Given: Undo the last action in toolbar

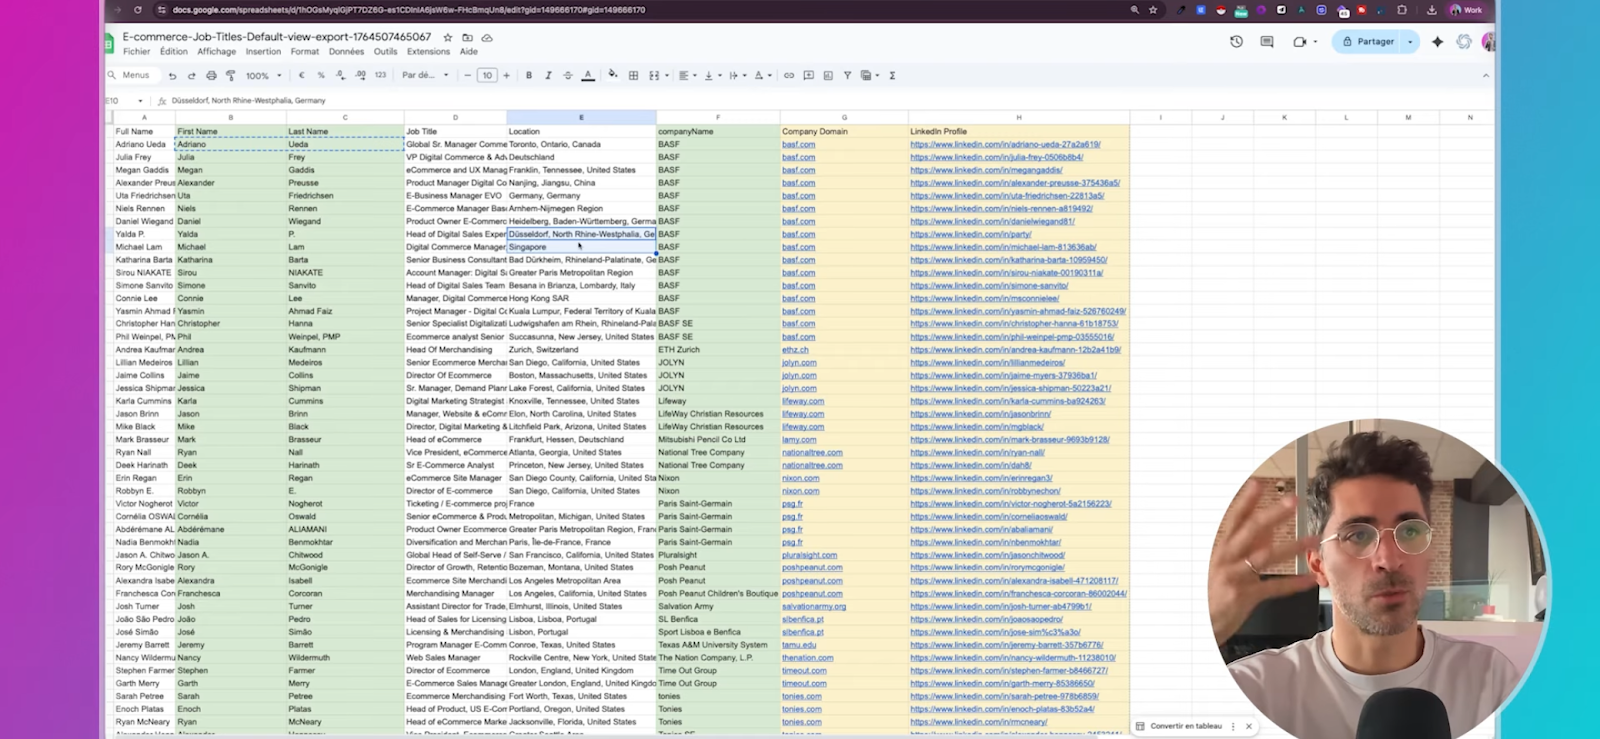Looking at the screenshot, I should pos(172,76).
